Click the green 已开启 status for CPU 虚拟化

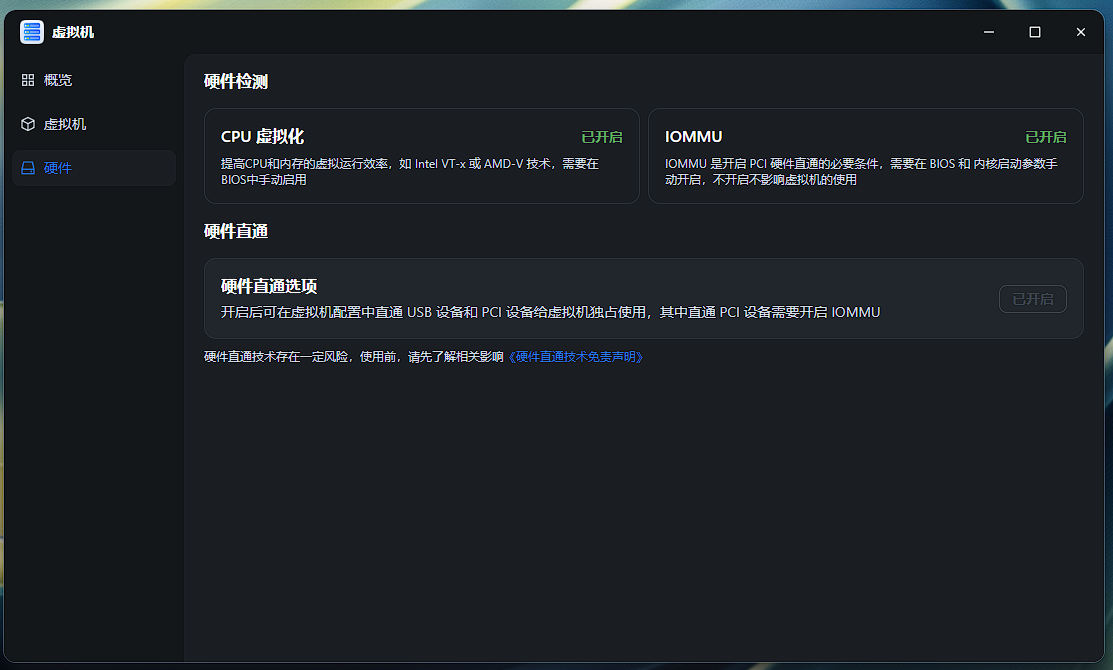click(602, 137)
